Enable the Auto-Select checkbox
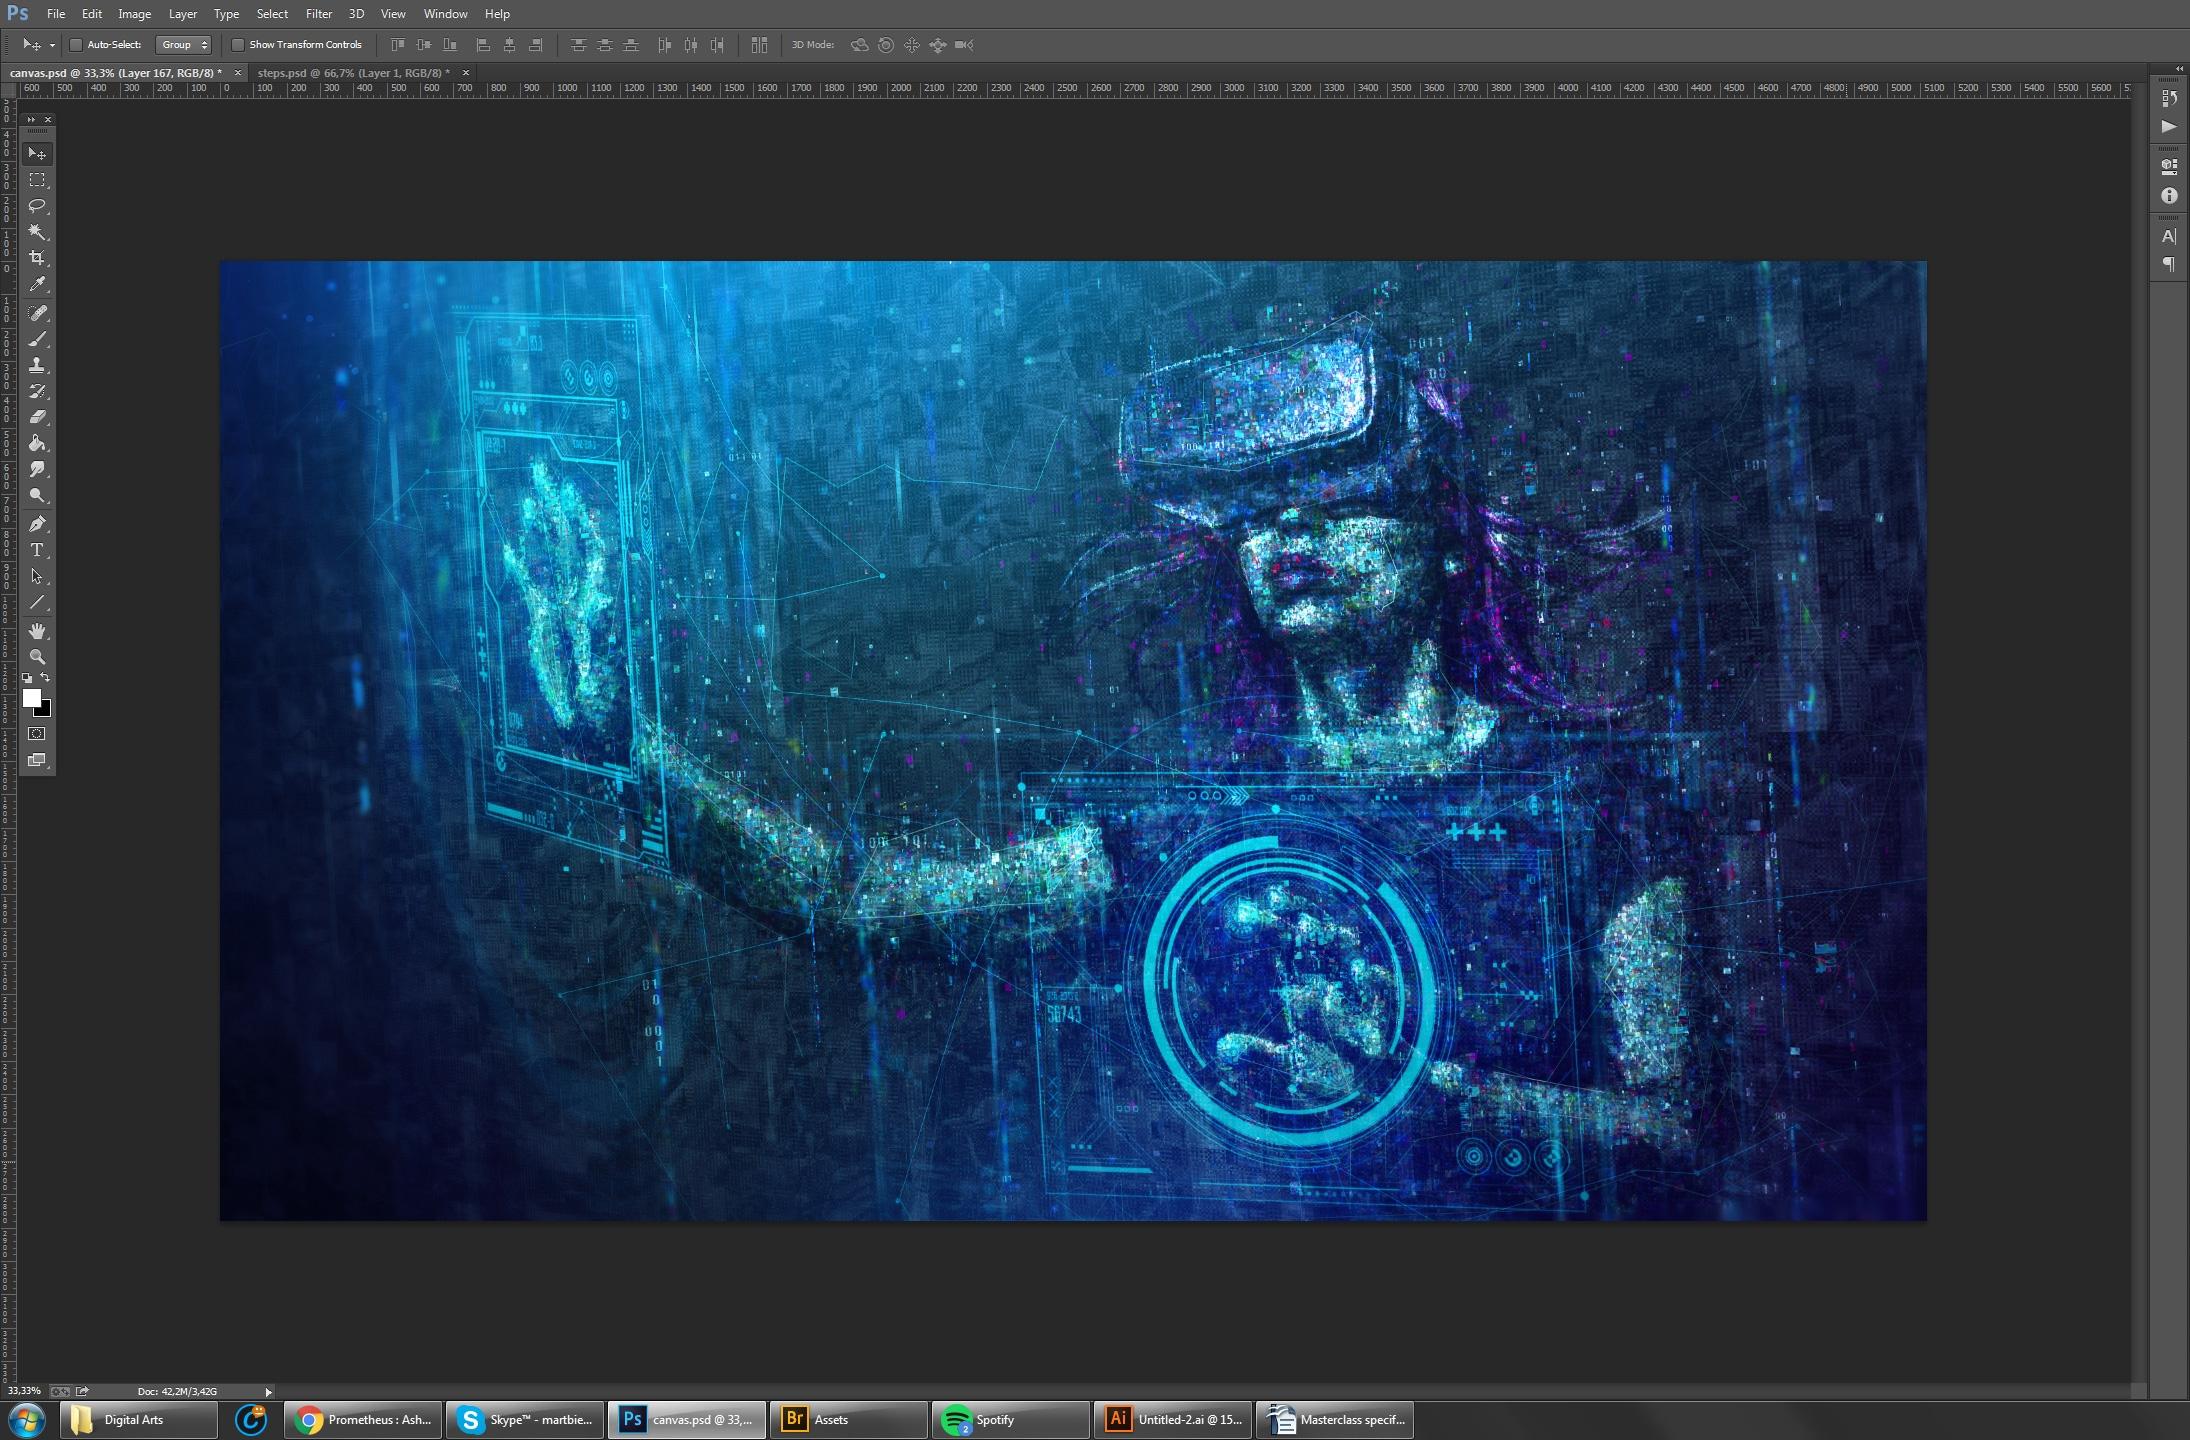This screenshot has width=2190, height=1440. click(x=76, y=45)
